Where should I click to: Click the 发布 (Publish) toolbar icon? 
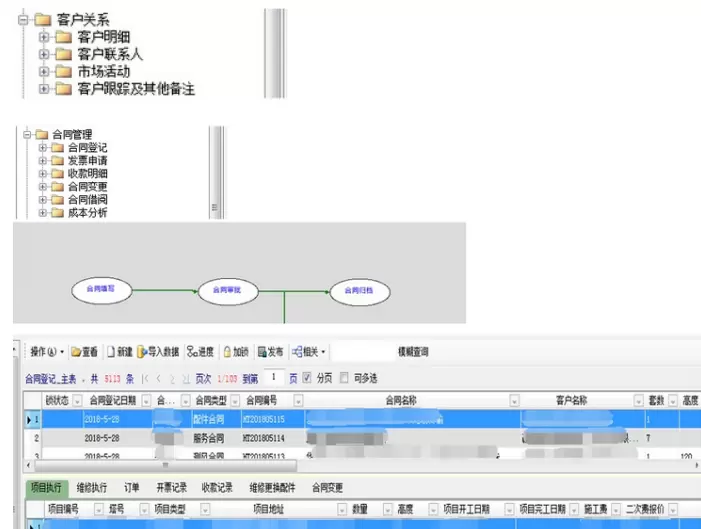pos(262,352)
